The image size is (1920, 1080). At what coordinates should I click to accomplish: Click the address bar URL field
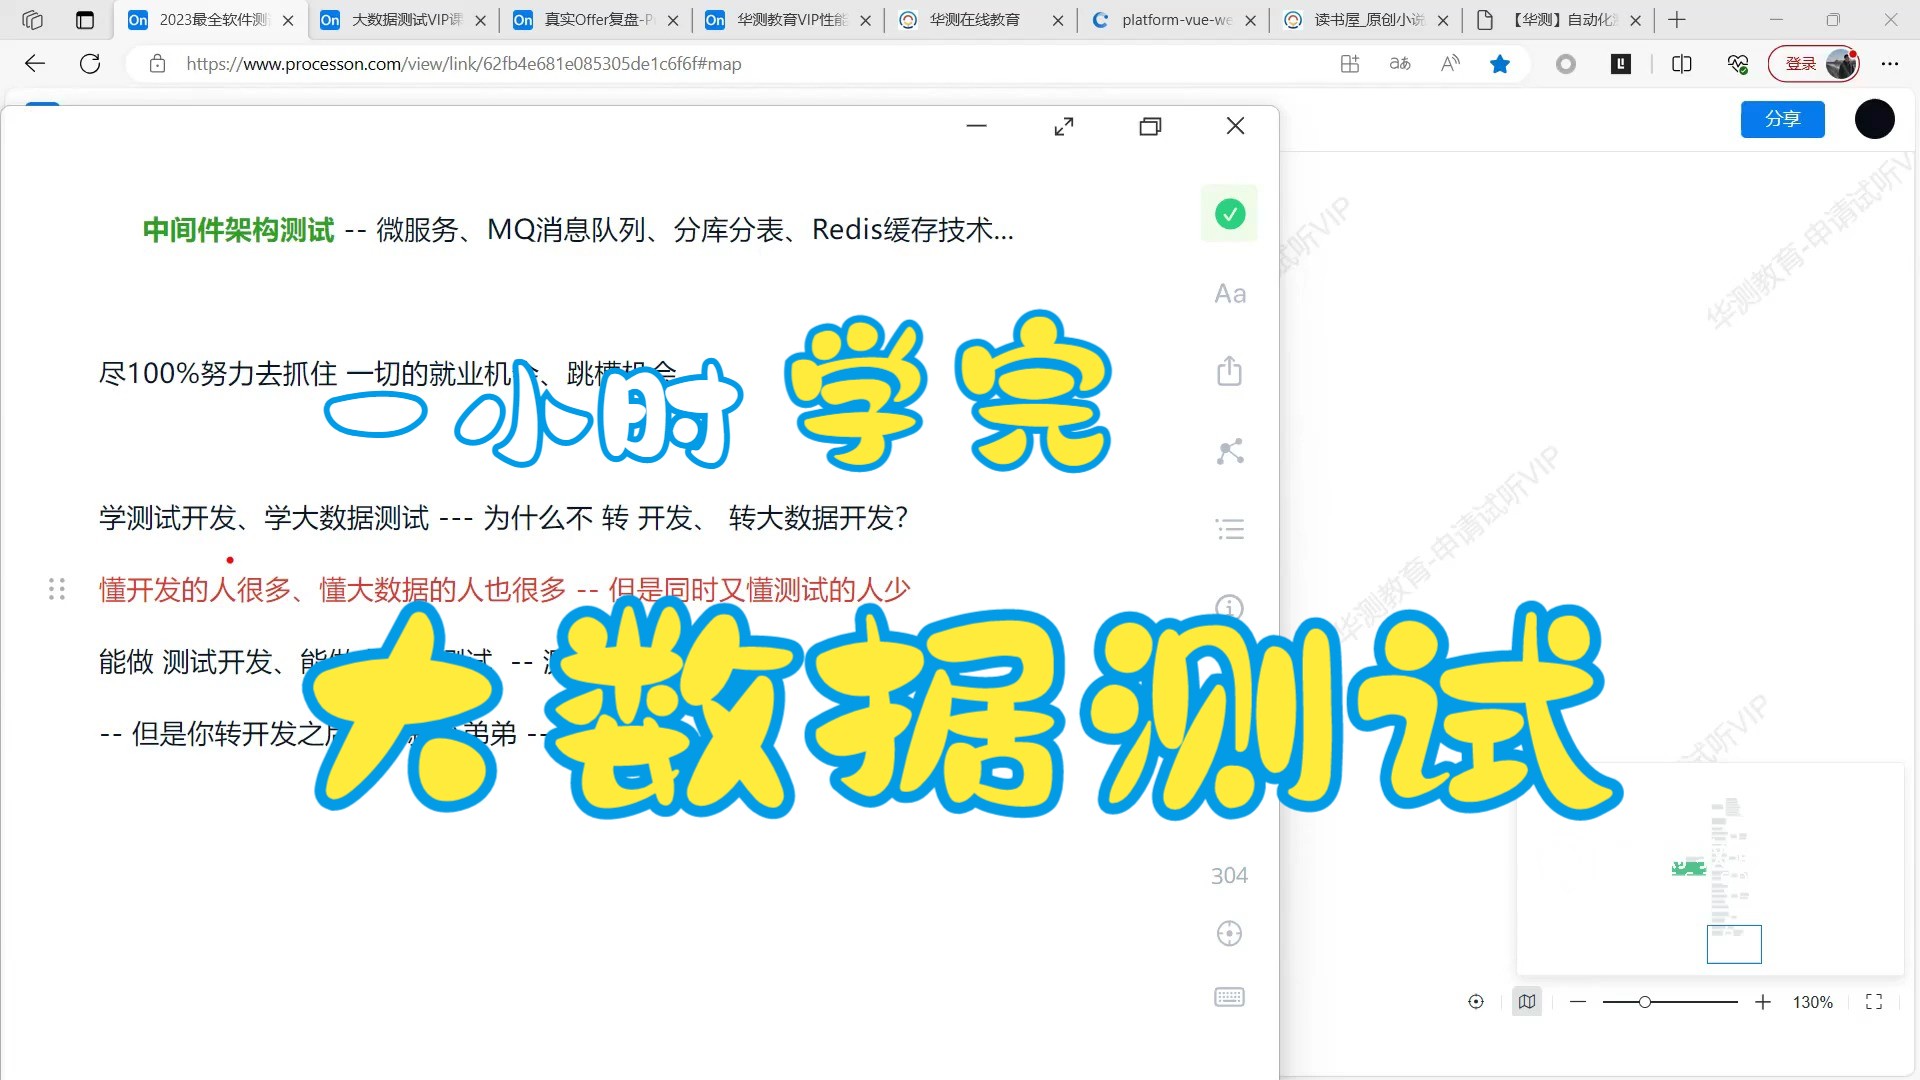[740, 64]
